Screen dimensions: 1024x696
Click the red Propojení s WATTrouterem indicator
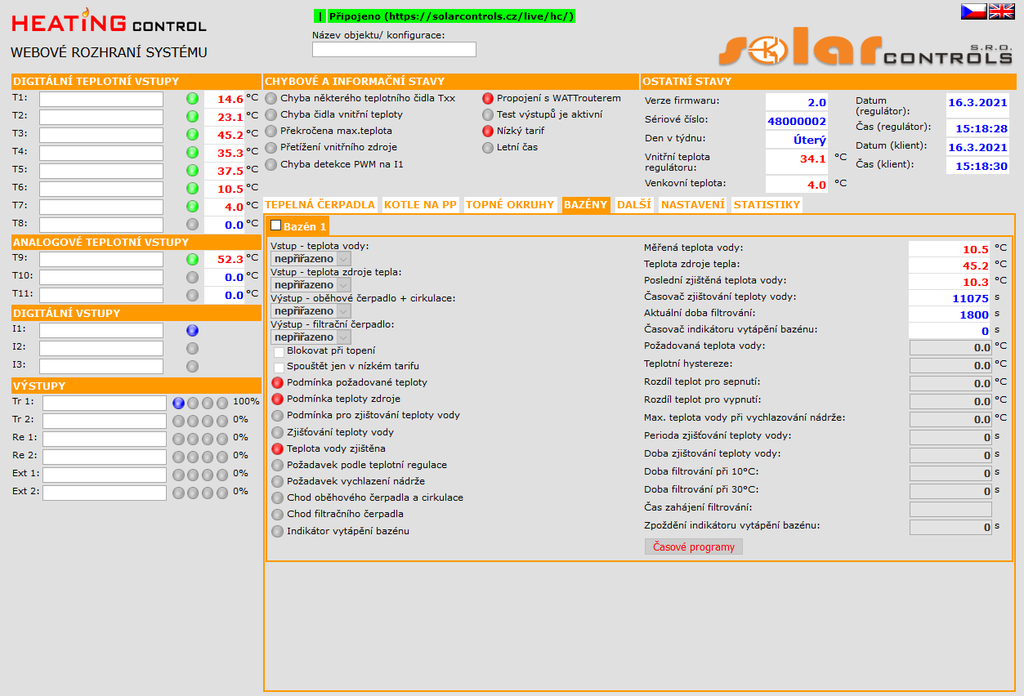pyautogui.click(x=488, y=99)
